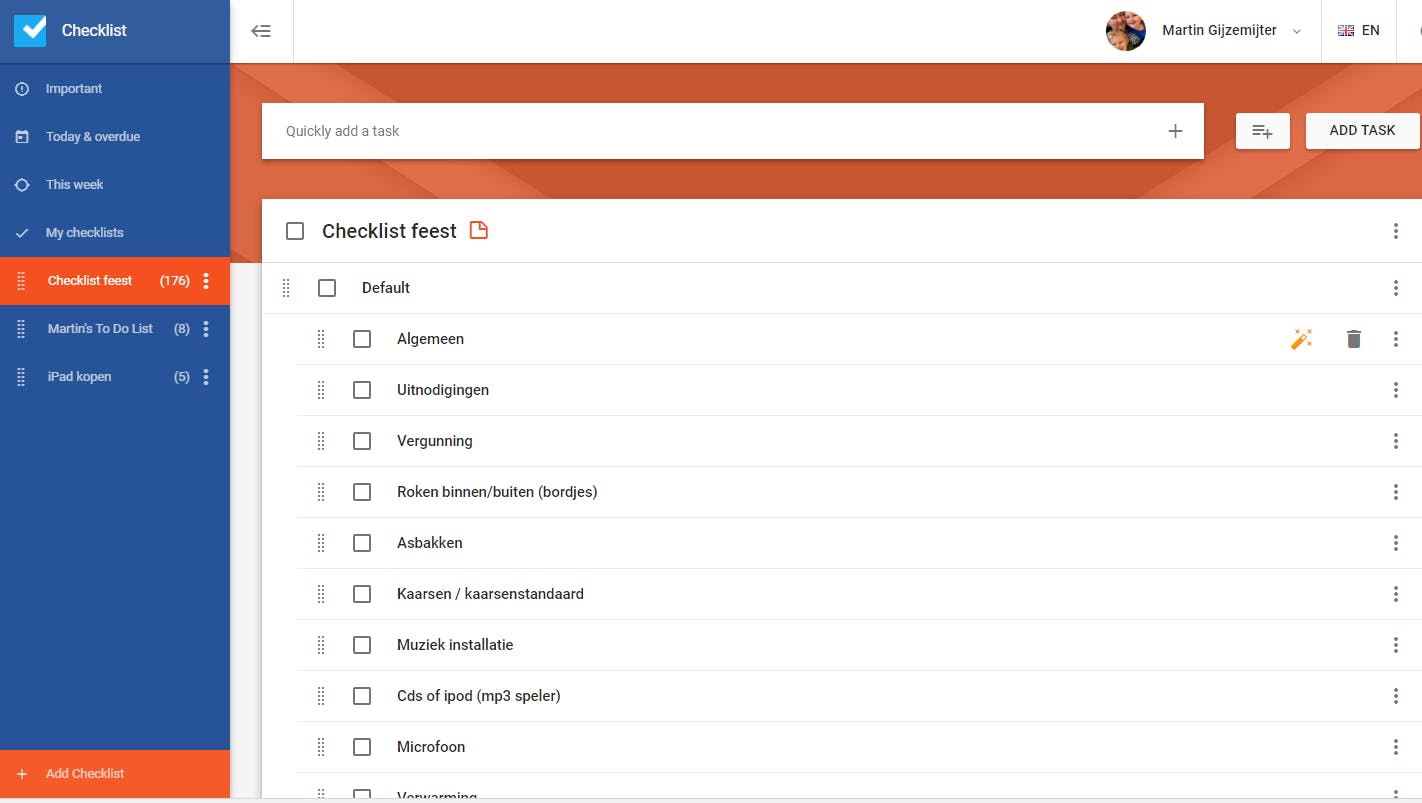Click the Checklist brand name

pyautogui.click(x=94, y=31)
